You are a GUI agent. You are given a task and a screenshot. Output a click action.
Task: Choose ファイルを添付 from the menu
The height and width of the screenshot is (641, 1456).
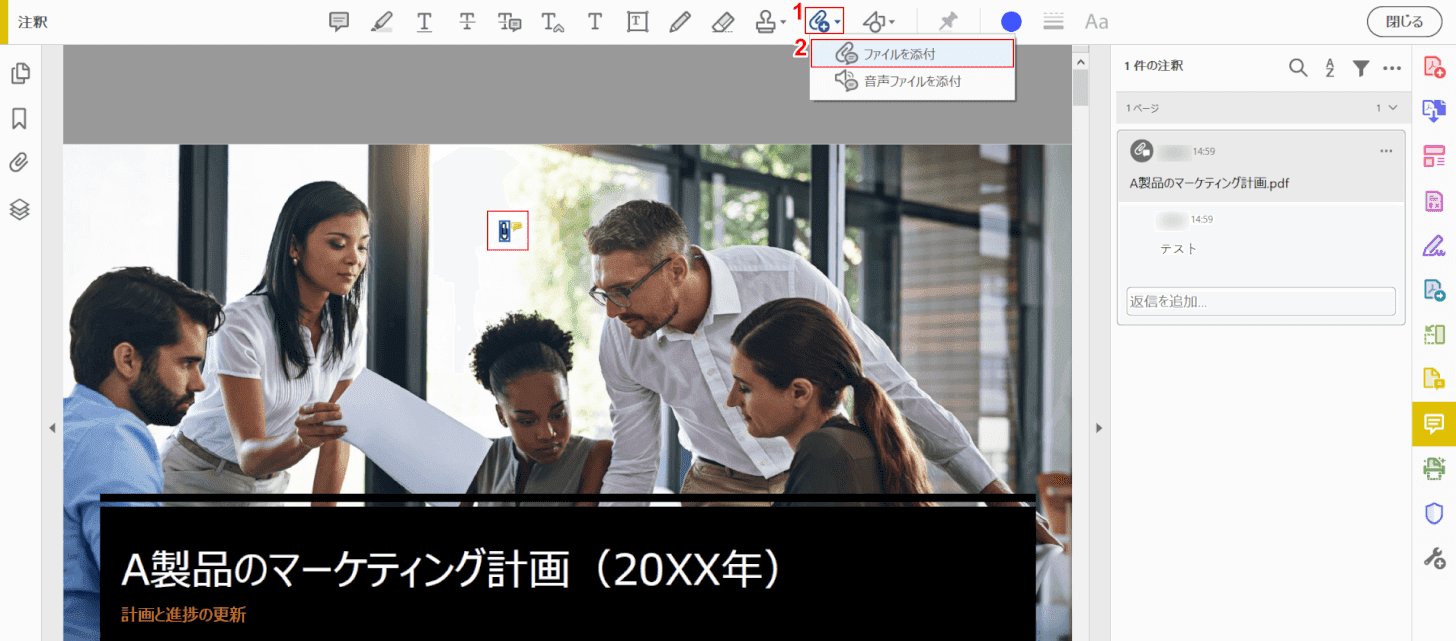(x=912, y=53)
